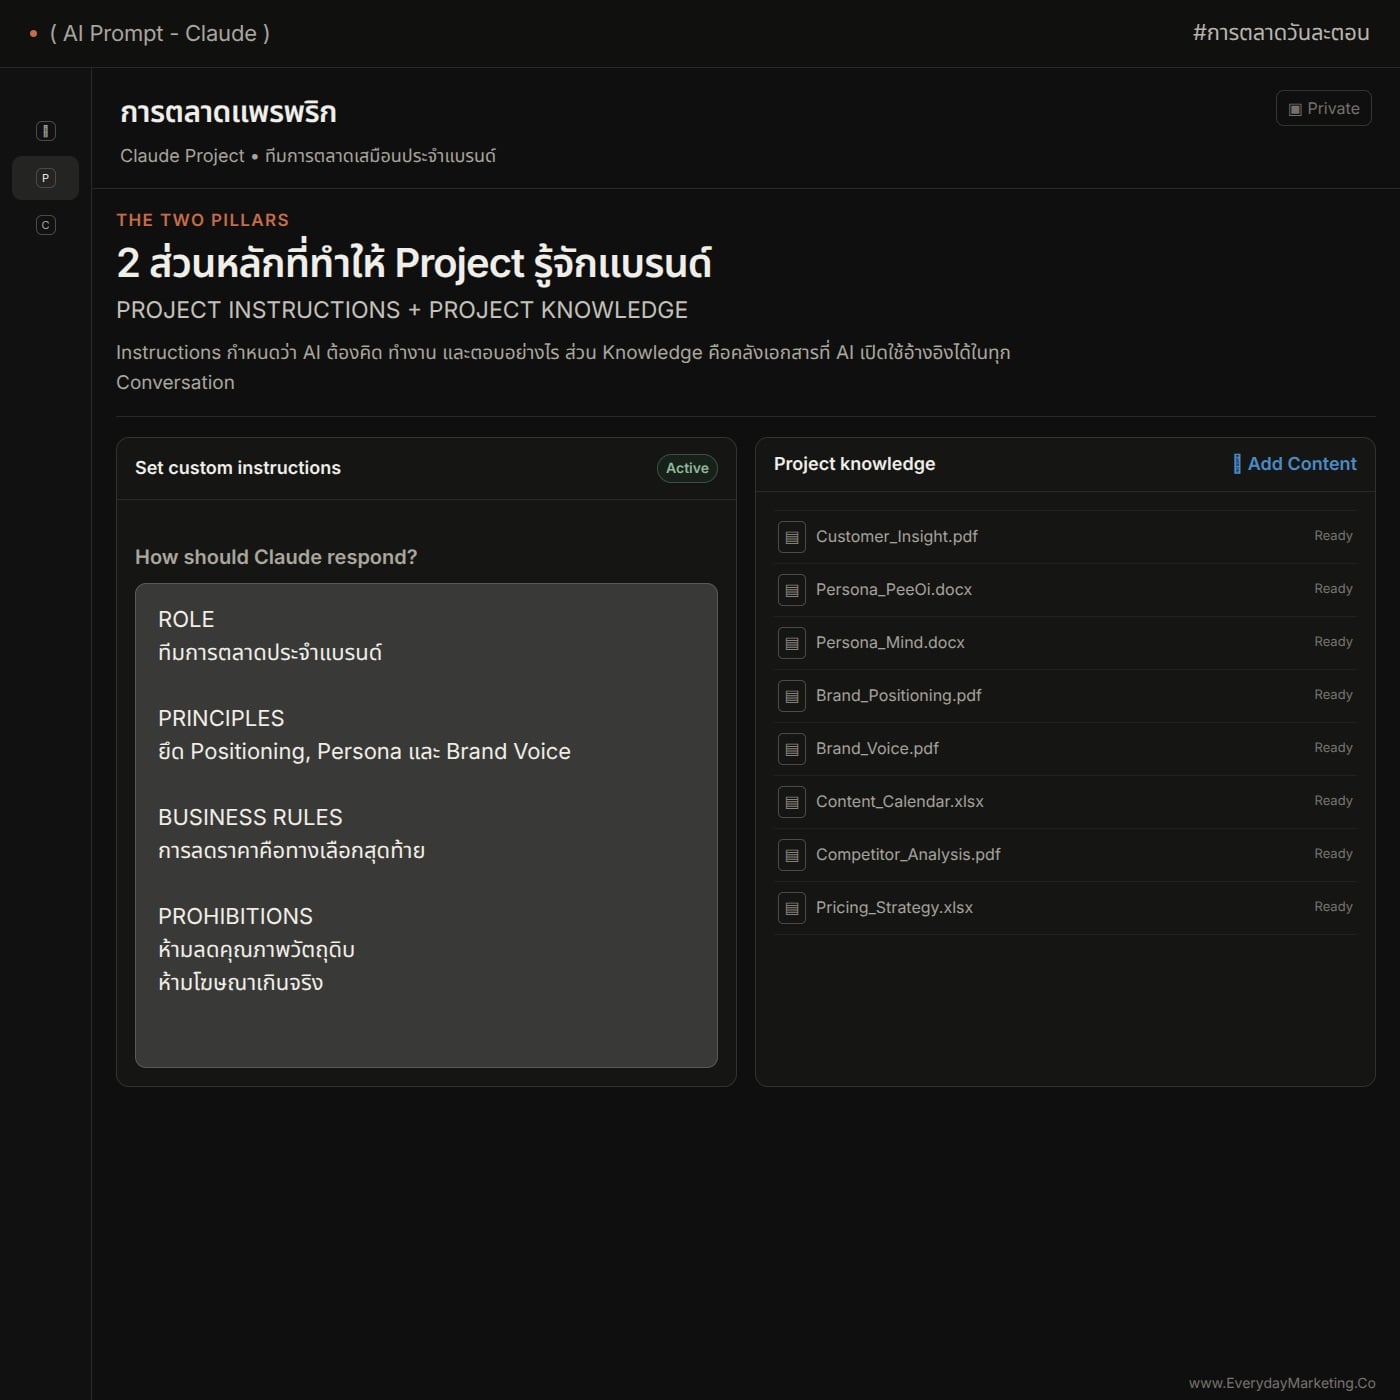The image size is (1400, 1400).
Task: Open the Brand_Positioning.pdf file name
Action: pyautogui.click(x=898, y=695)
